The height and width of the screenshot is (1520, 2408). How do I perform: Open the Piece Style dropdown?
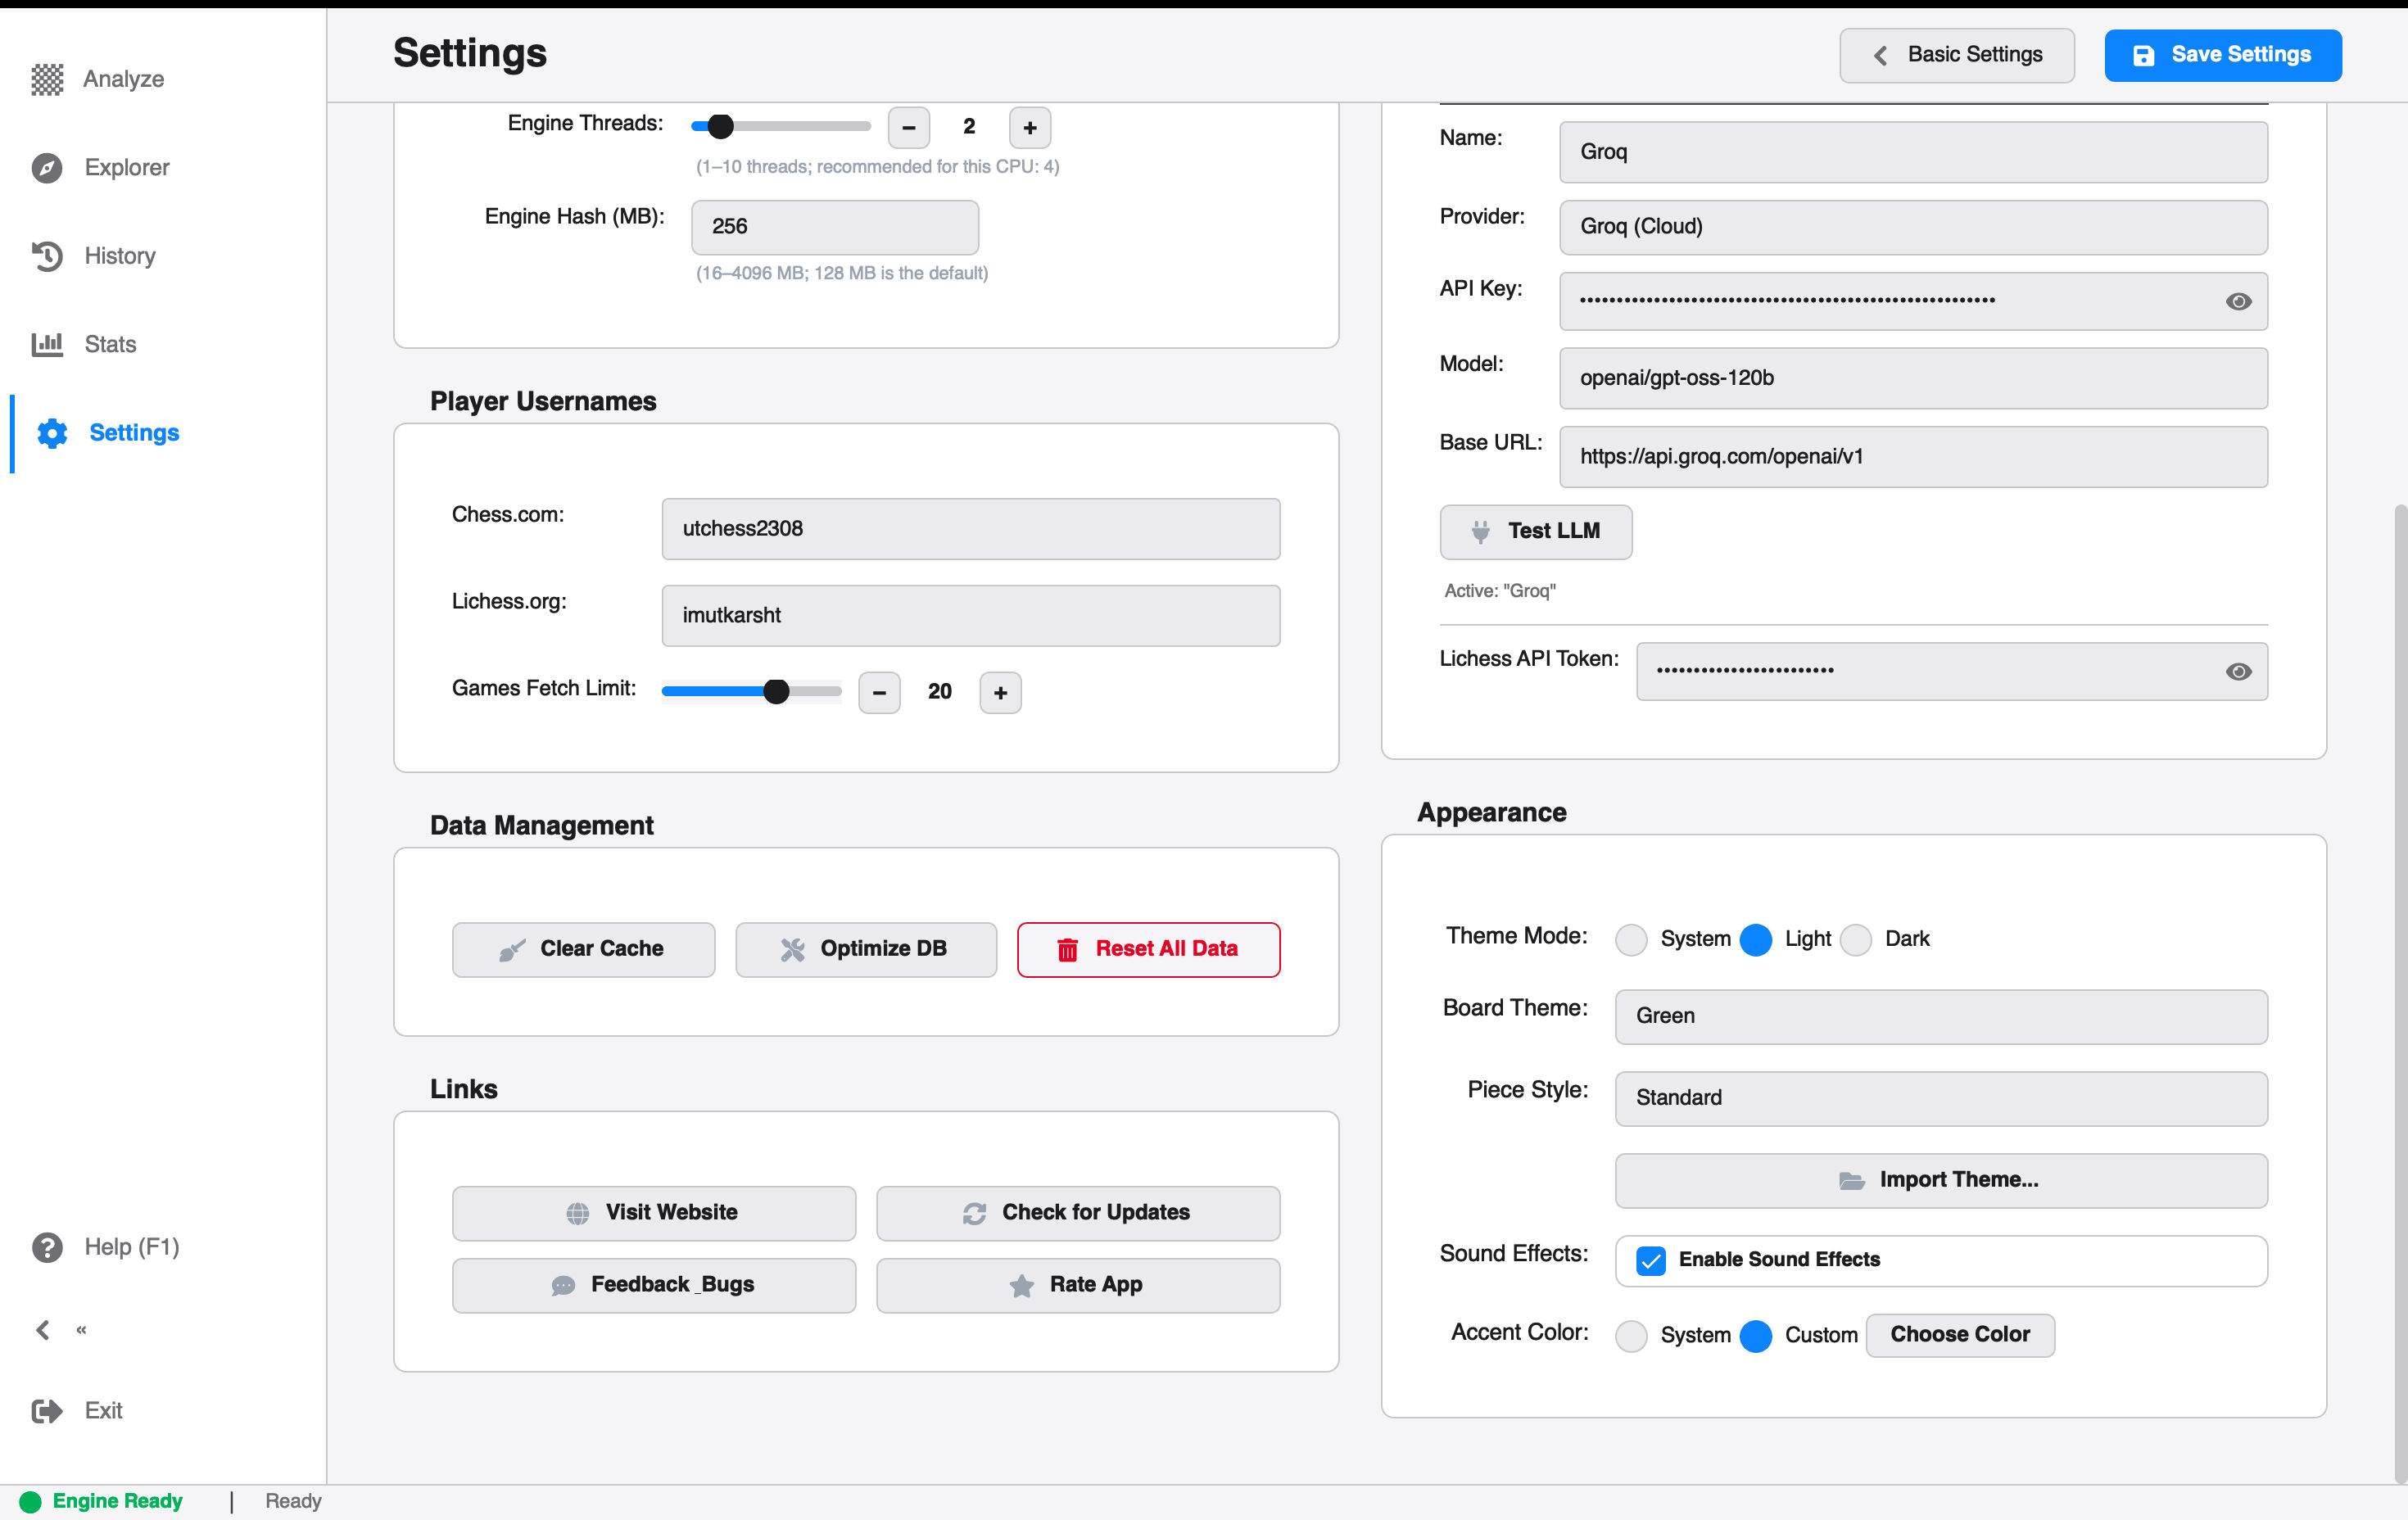tap(1940, 1098)
